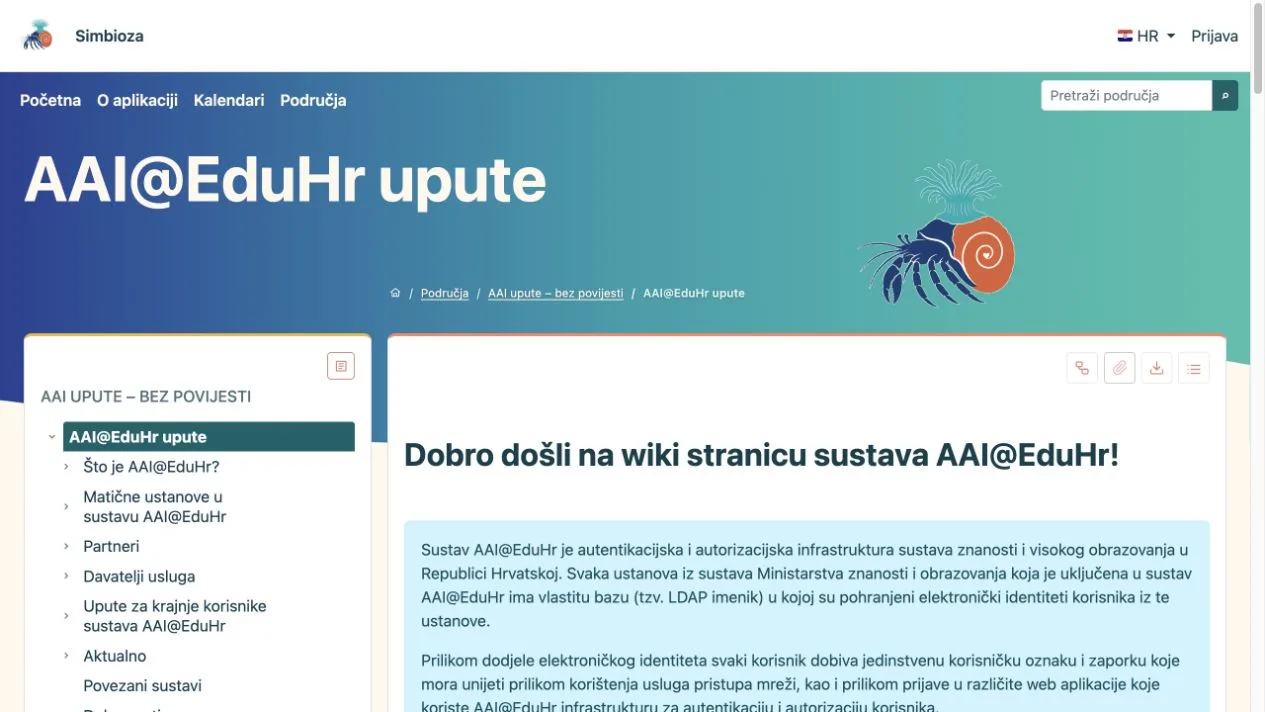Open the HR language dropdown
This screenshot has height=712, width=1265.
point(1146,36)
